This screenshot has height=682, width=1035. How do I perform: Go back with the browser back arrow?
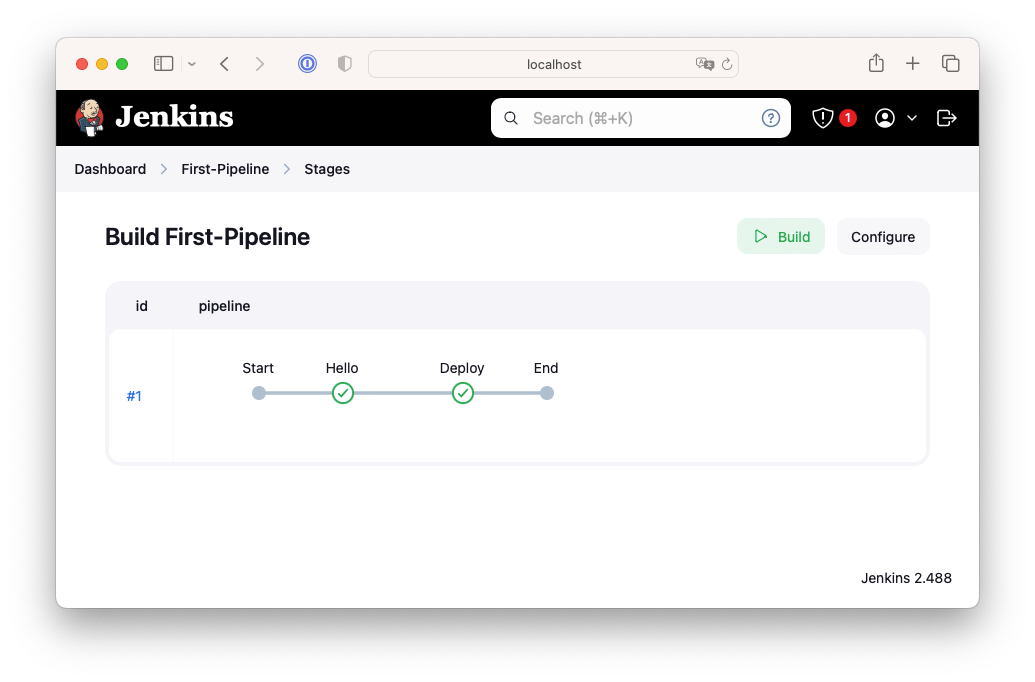tap(224, 63)
